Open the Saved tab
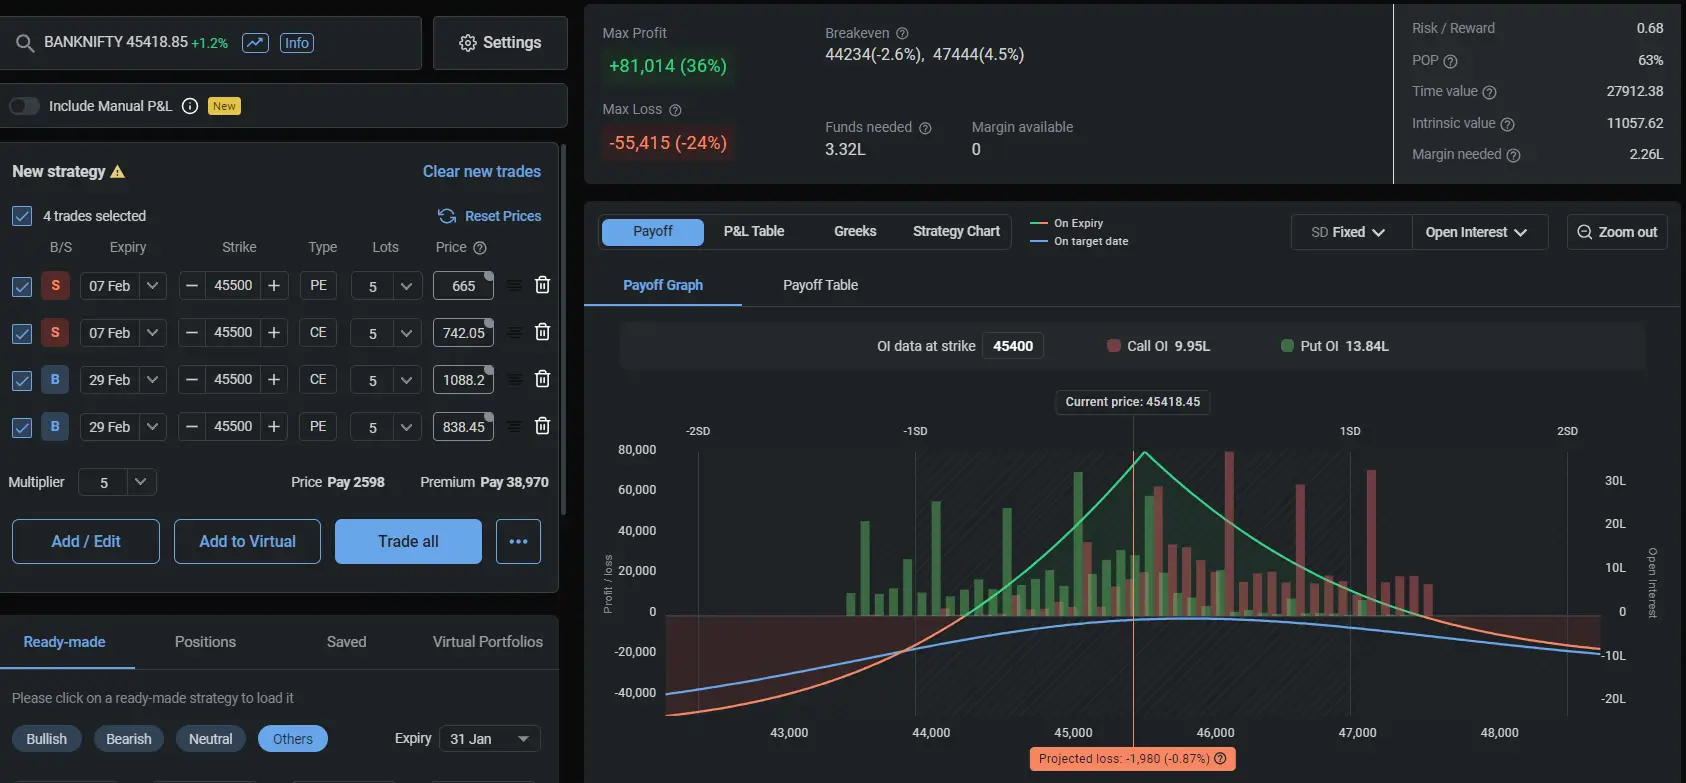 tap(346, 642)
